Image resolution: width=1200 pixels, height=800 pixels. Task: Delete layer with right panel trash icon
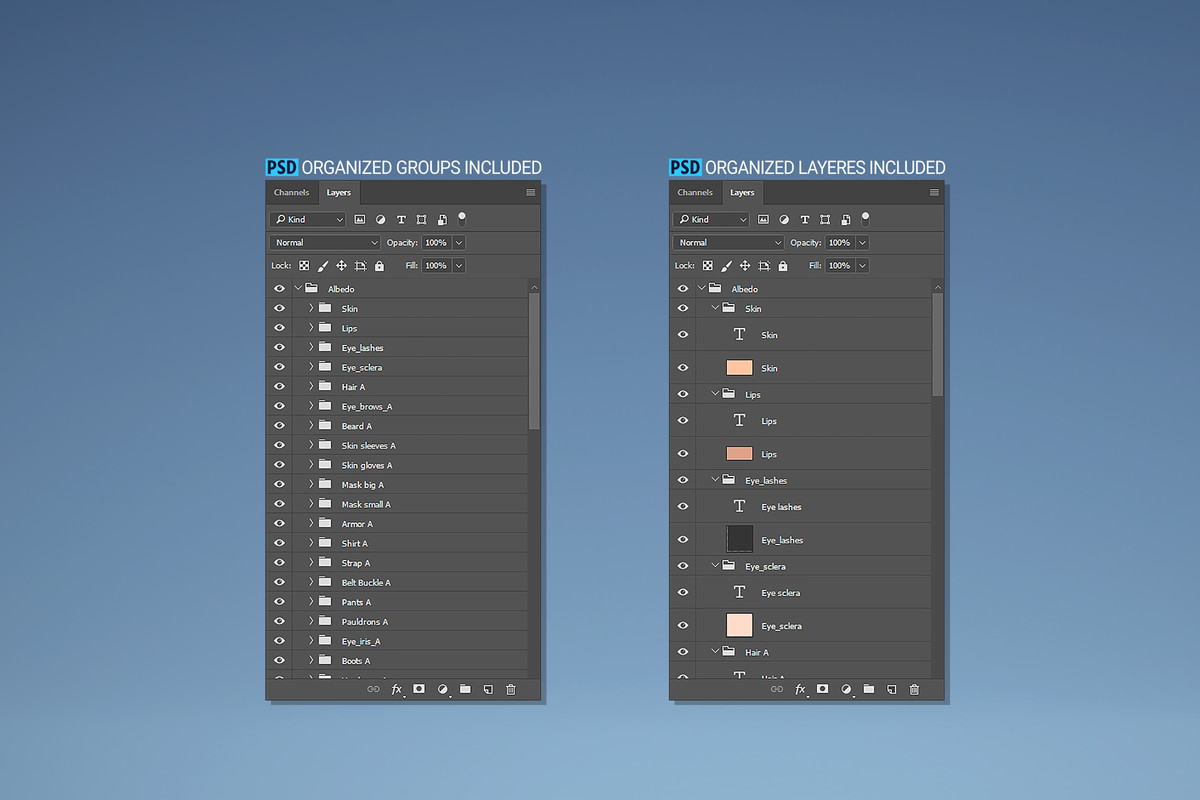tap(914, 689)
